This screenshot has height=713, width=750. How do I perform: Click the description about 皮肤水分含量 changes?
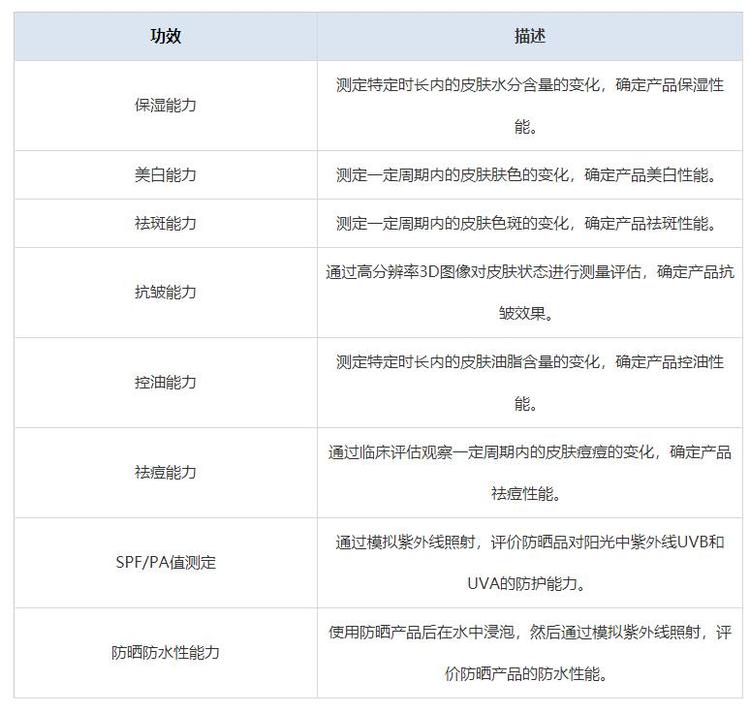click(x=530, y=85)
